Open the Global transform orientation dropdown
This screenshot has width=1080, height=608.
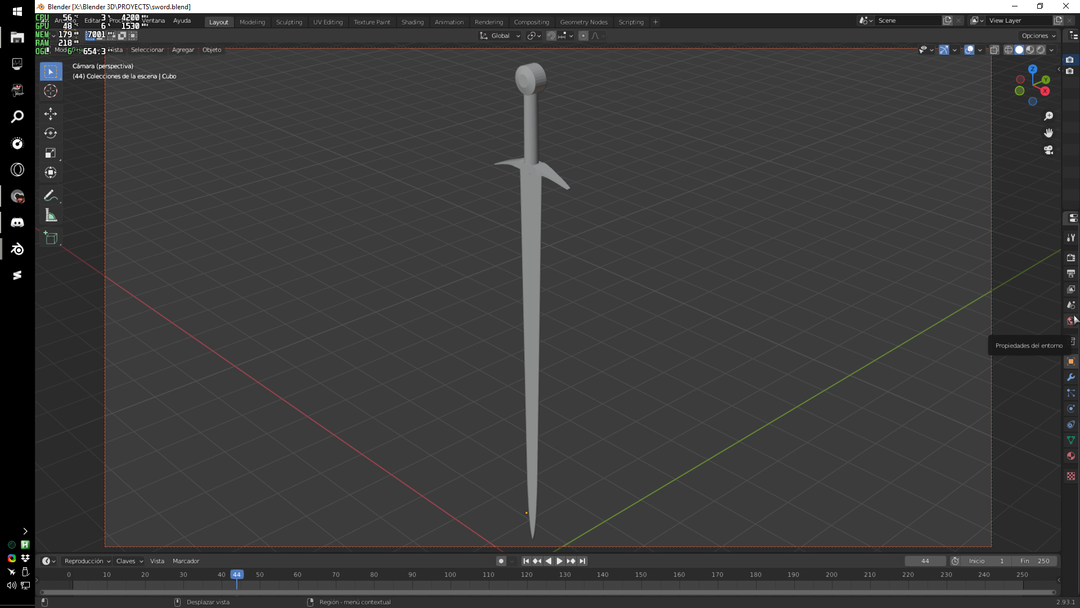(500, 35)
